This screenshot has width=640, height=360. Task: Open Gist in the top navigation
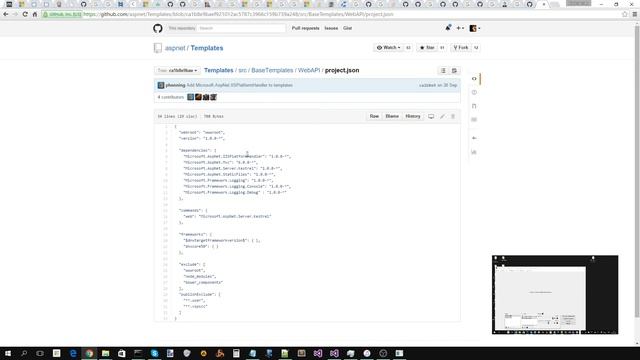[347, 28]
